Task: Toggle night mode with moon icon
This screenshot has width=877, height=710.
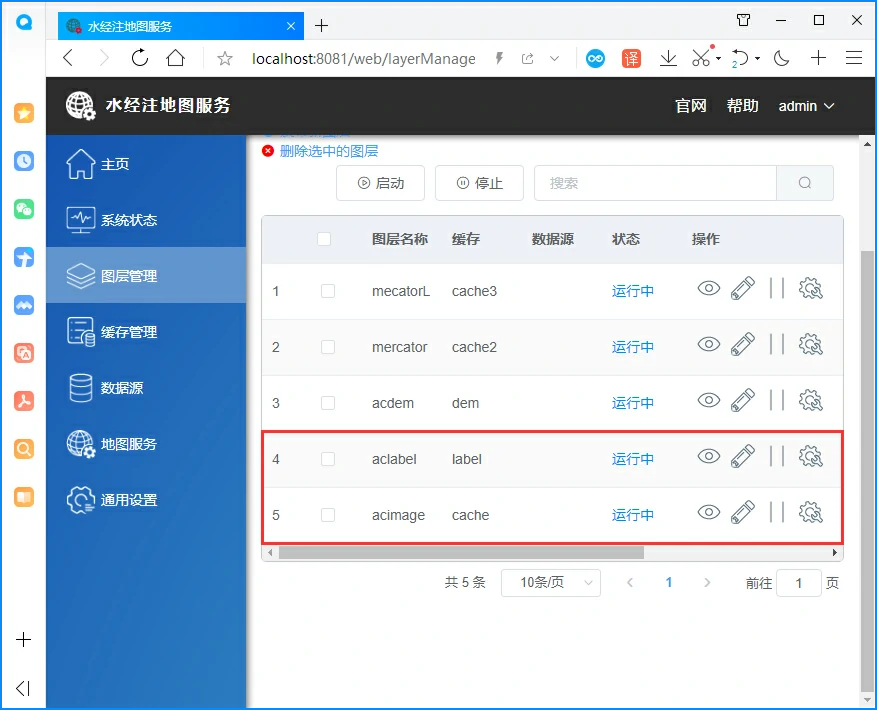Action: pos(781,58)
